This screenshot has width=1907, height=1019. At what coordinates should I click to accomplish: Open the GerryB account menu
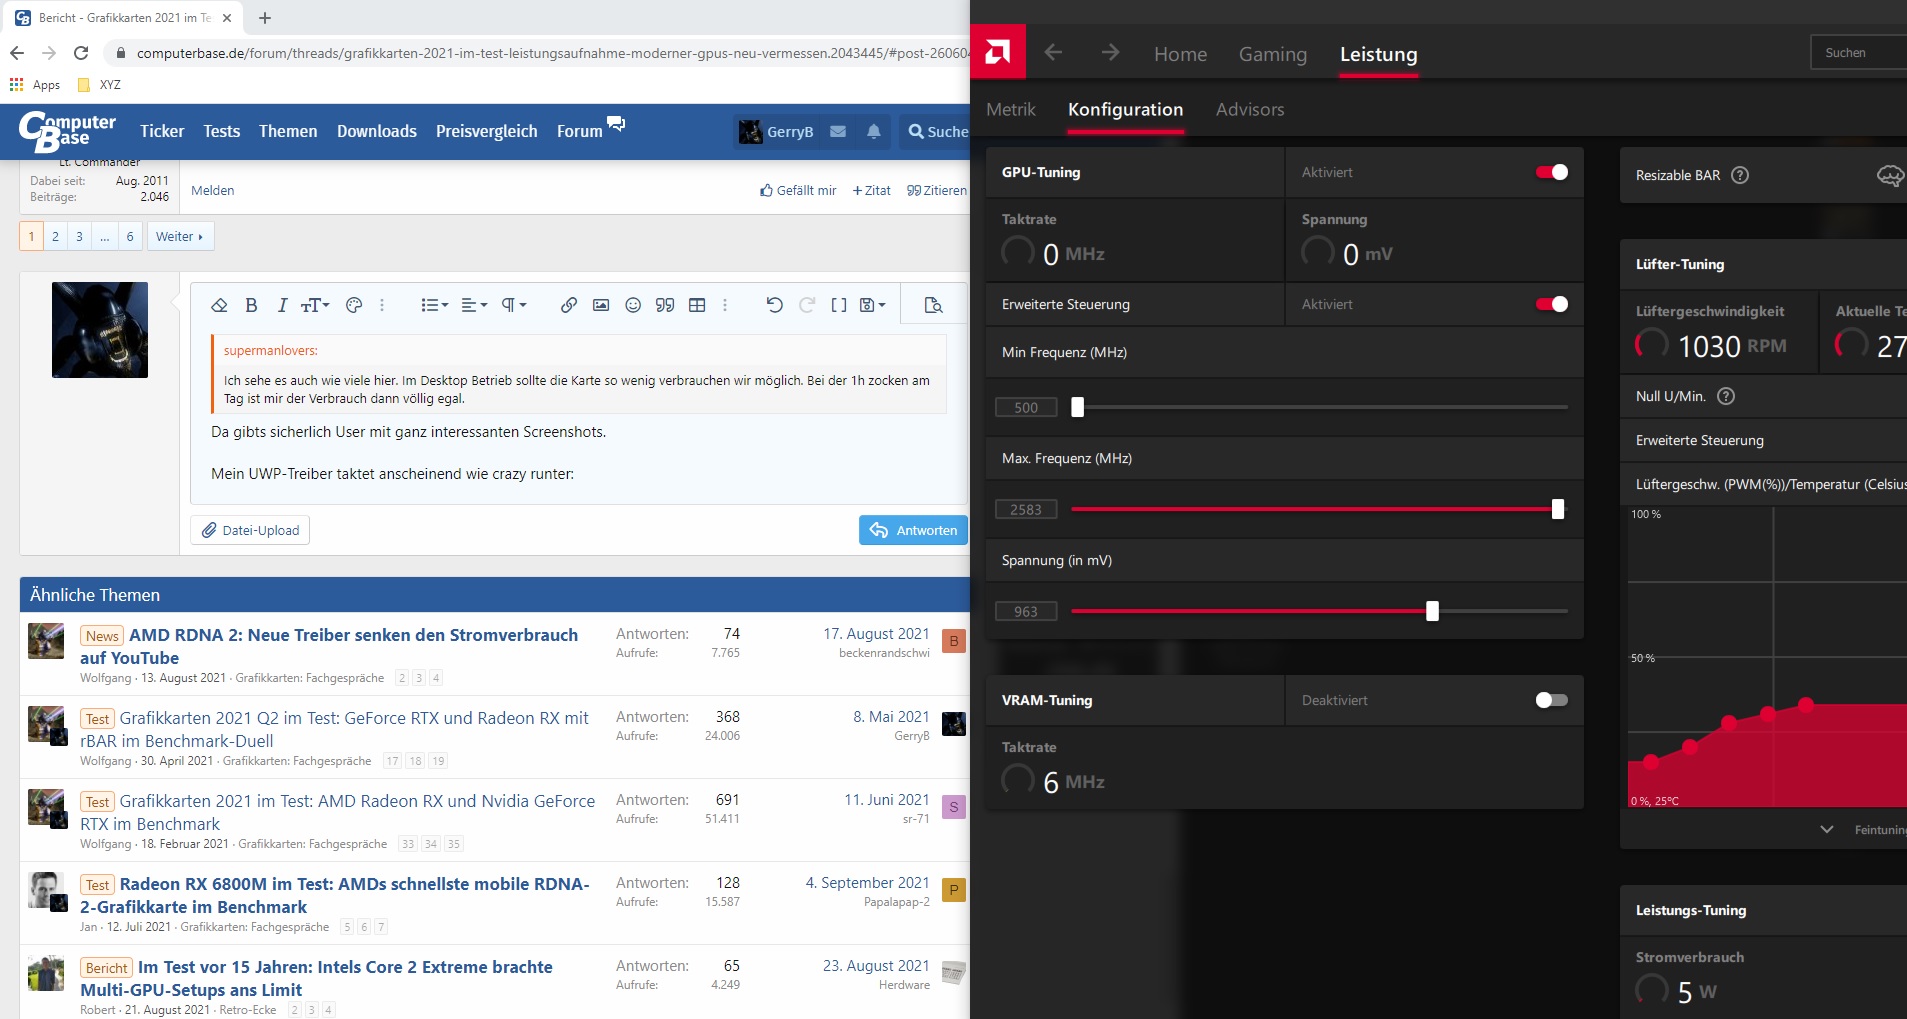[x=776, y=131]
